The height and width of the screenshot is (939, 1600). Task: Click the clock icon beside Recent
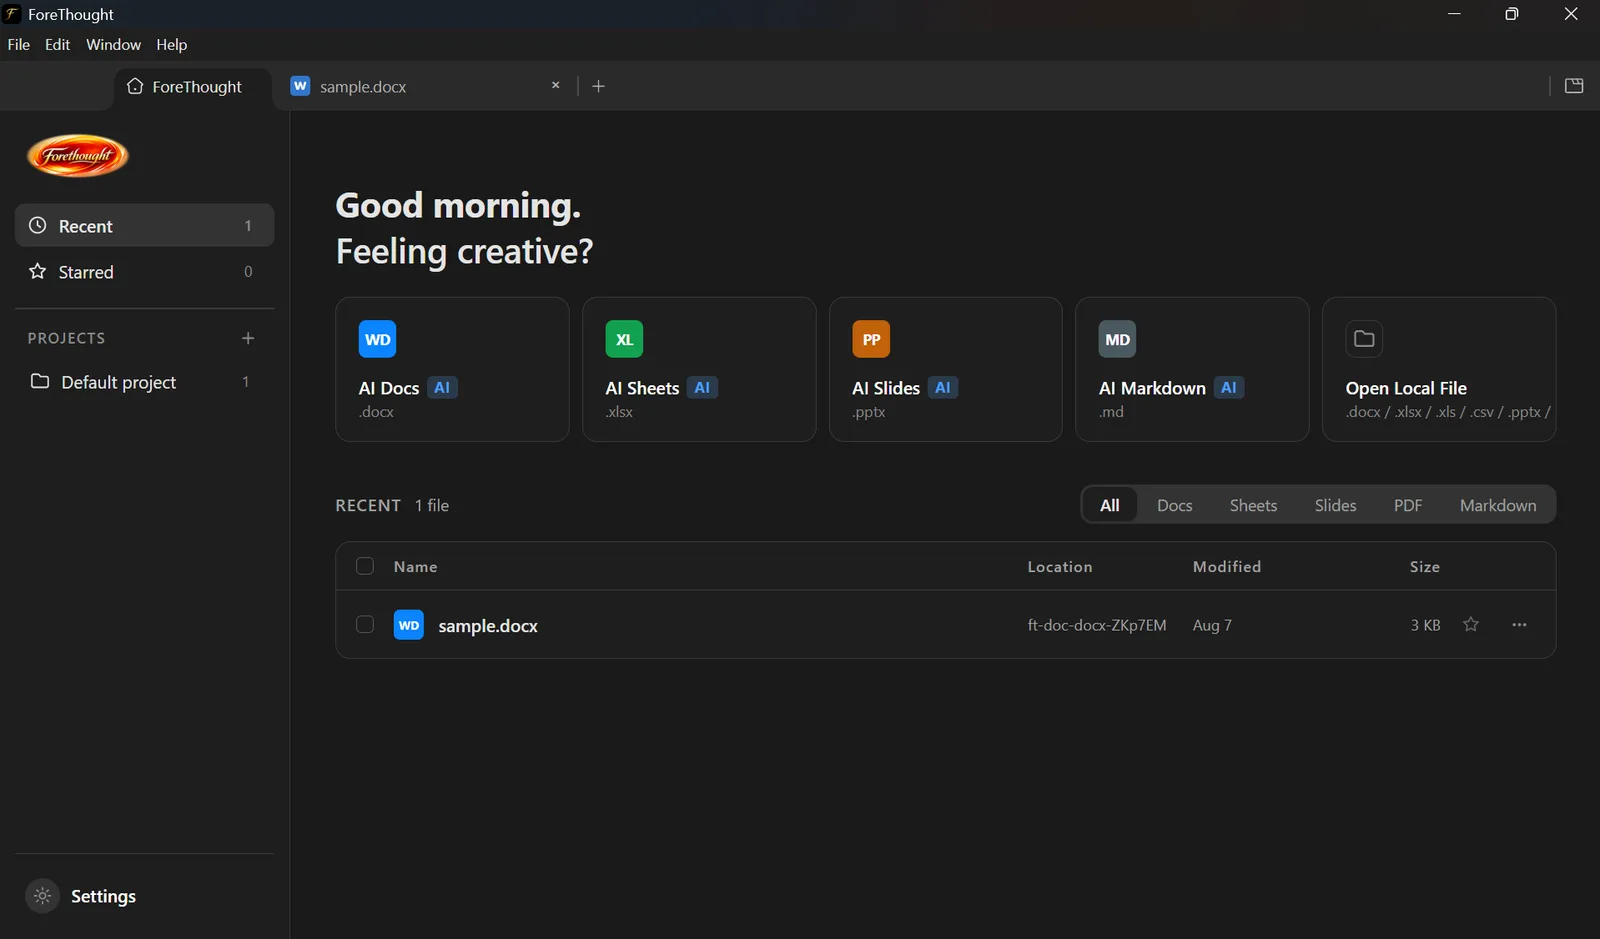pos(38,225)
